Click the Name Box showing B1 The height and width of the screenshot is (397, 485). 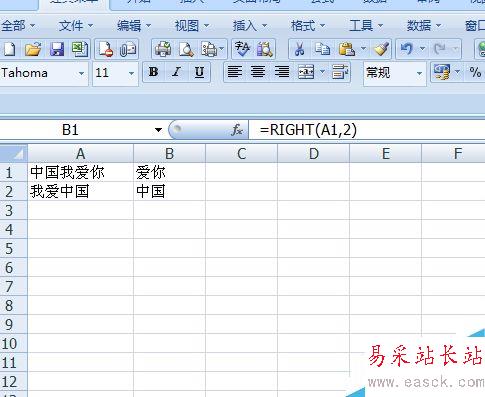tap(77, 130)
